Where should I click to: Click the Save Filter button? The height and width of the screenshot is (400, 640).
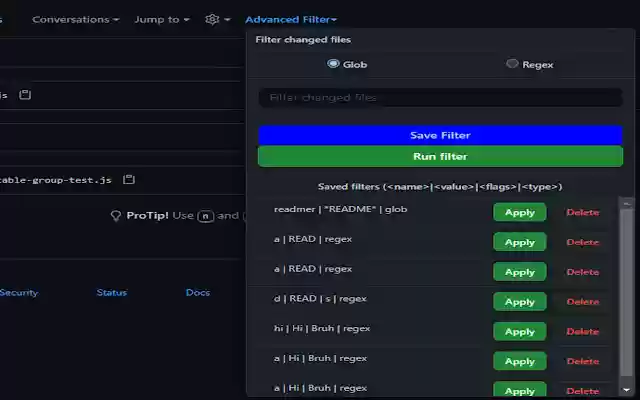(440, 135)
